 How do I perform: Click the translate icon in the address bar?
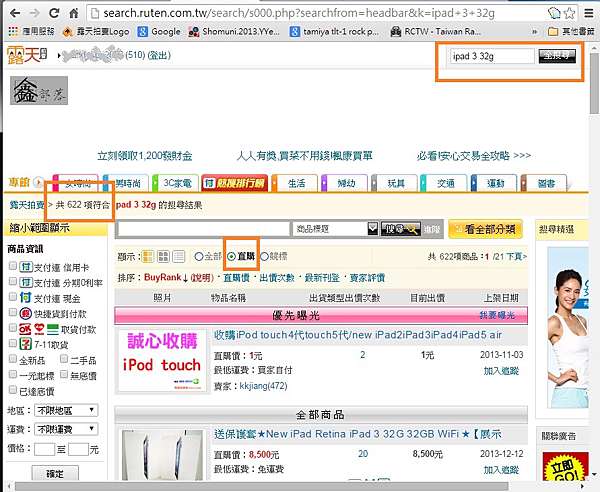point(554,13)
